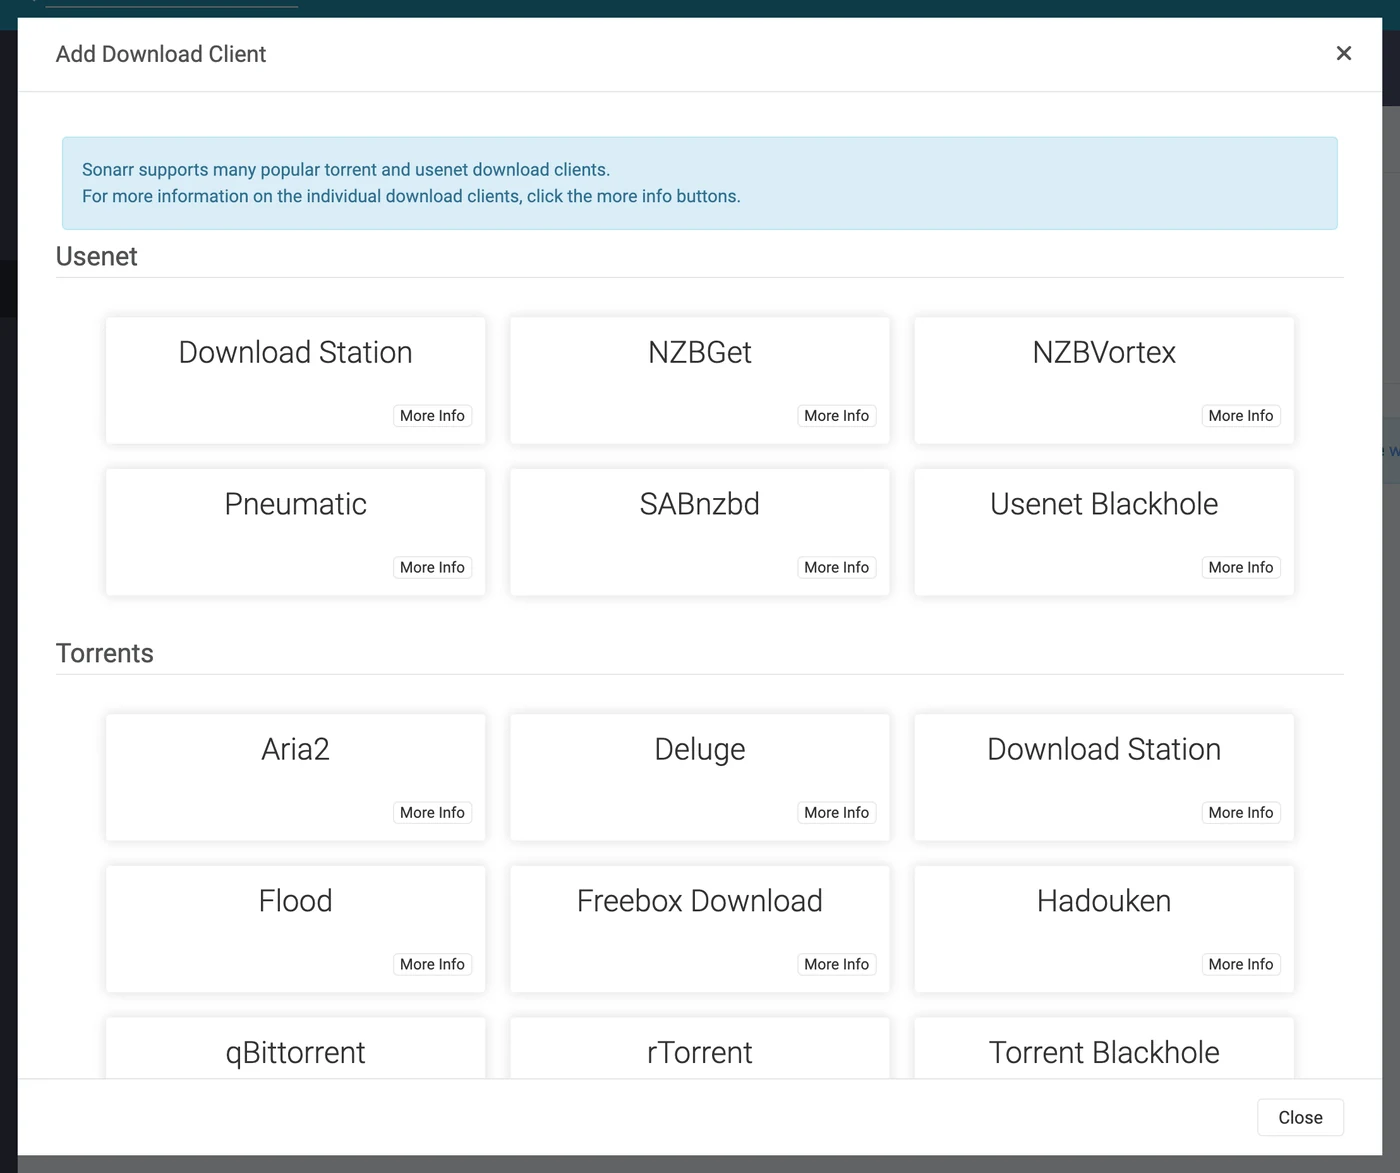This screenshot has width=1400, height=1173.
Task: Pick the Pneumatic download client
Action: [295, 532]
